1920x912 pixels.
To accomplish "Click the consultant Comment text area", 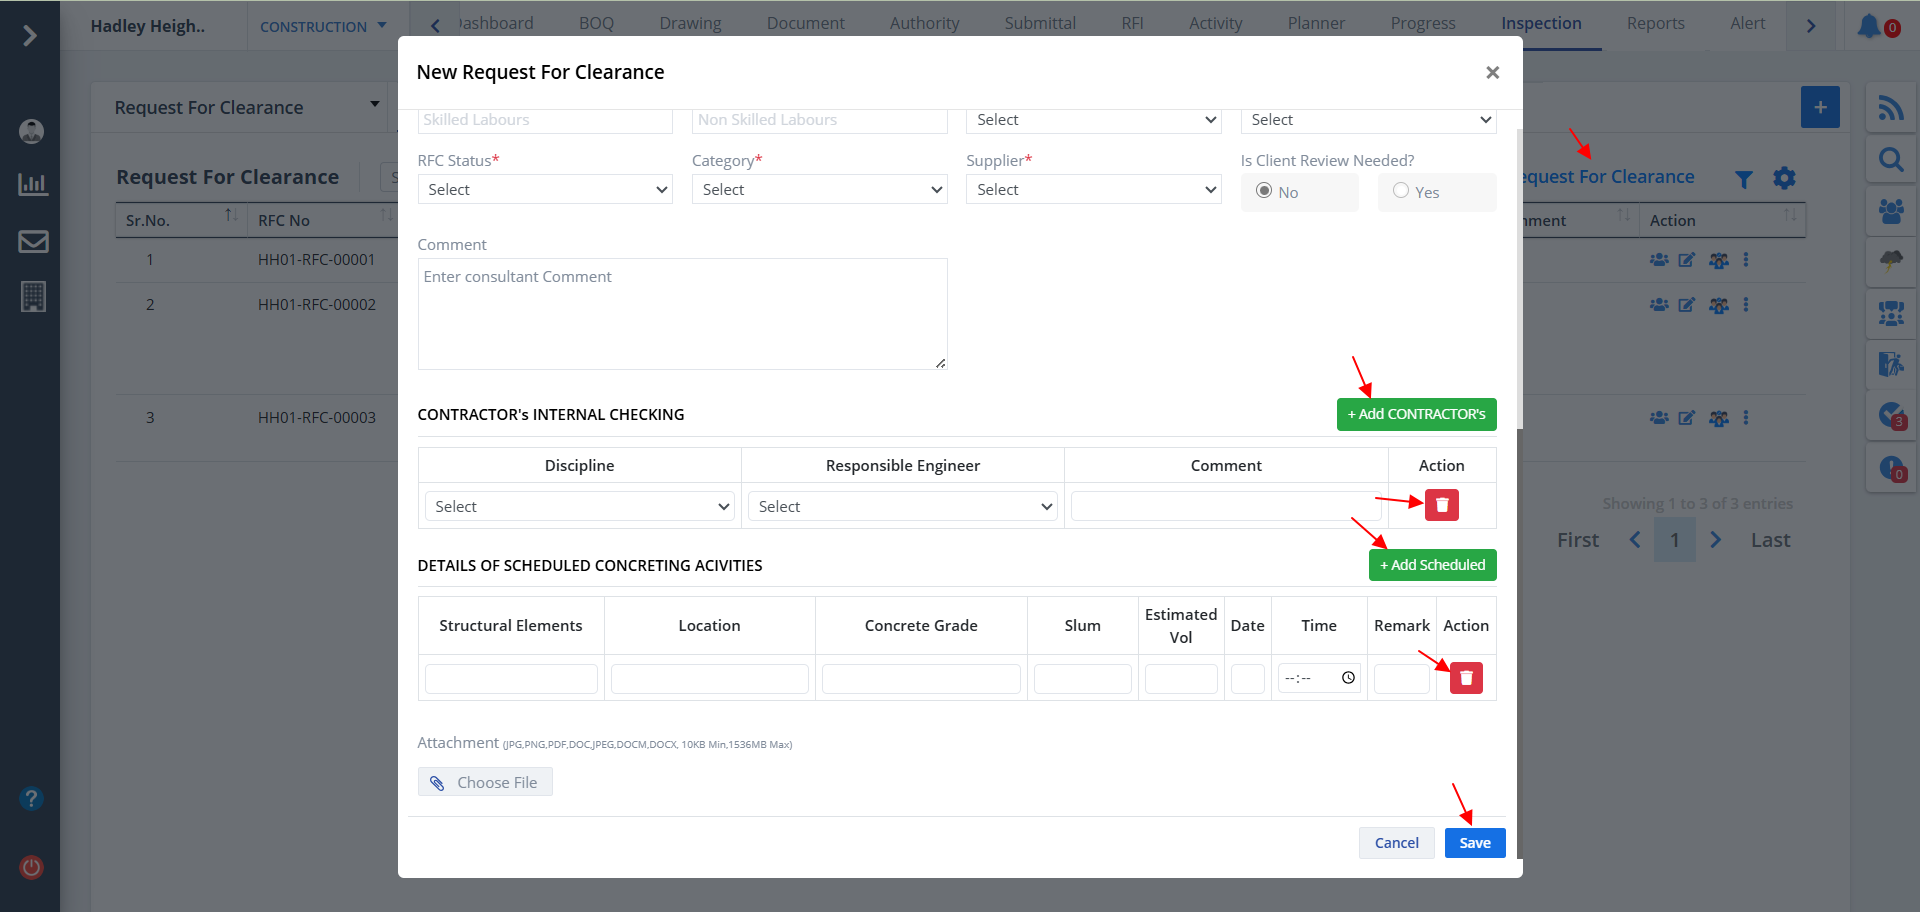I will click(682, 314).
